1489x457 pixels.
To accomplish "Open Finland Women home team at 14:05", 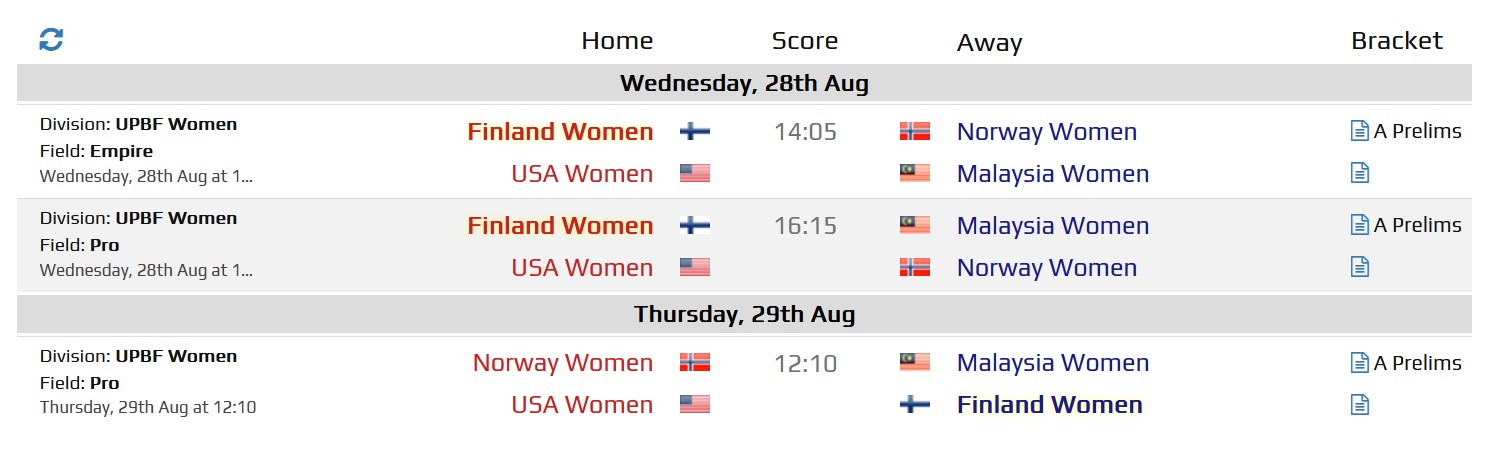I will (x=560, y=131).
